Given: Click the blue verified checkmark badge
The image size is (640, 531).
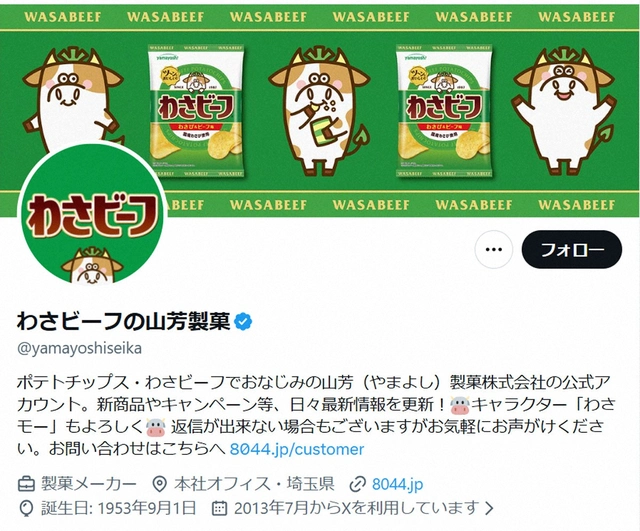Looking at the screenshot, I should [x=243, y=322].
